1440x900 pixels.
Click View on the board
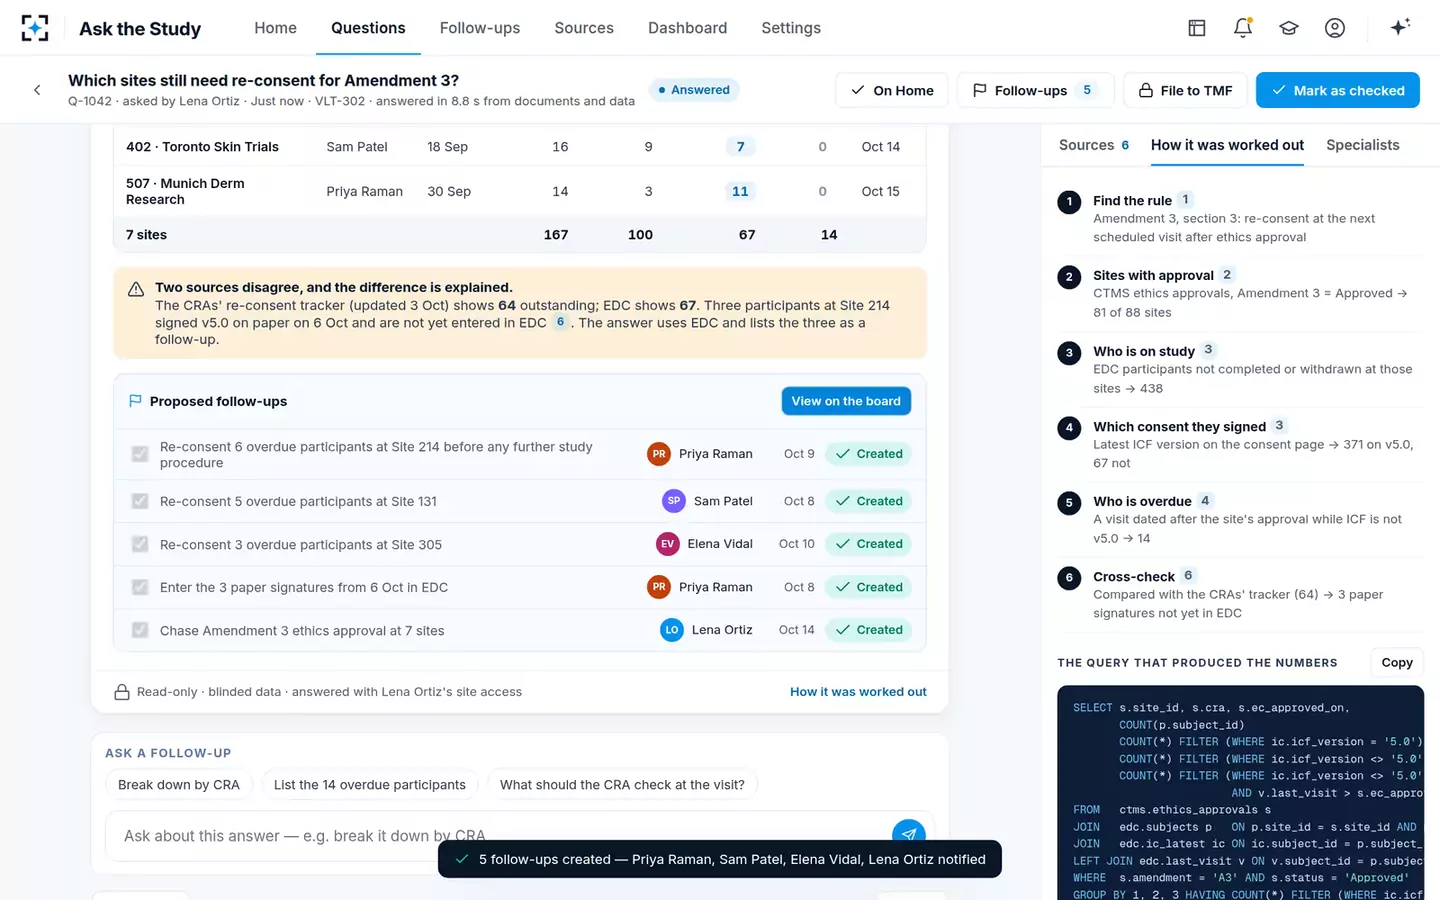point(846,401)
